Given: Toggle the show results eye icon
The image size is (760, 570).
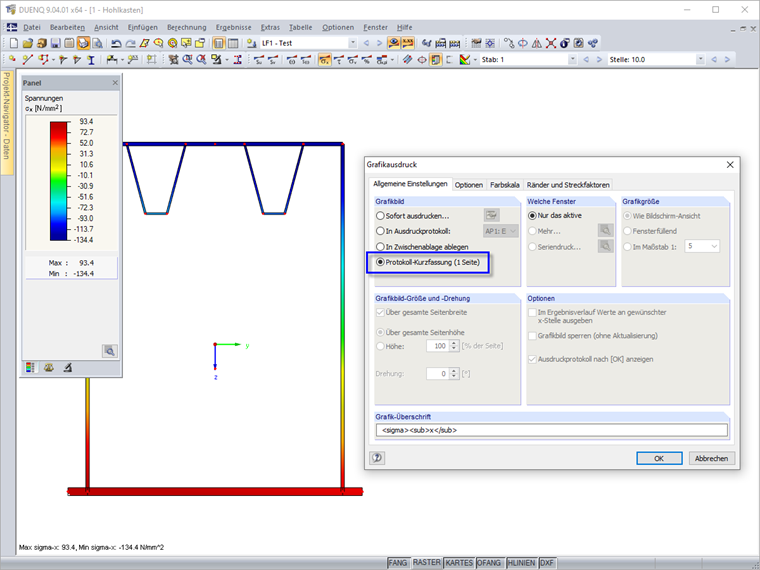Looking at the screenshot, I should (x=394, y=43).
